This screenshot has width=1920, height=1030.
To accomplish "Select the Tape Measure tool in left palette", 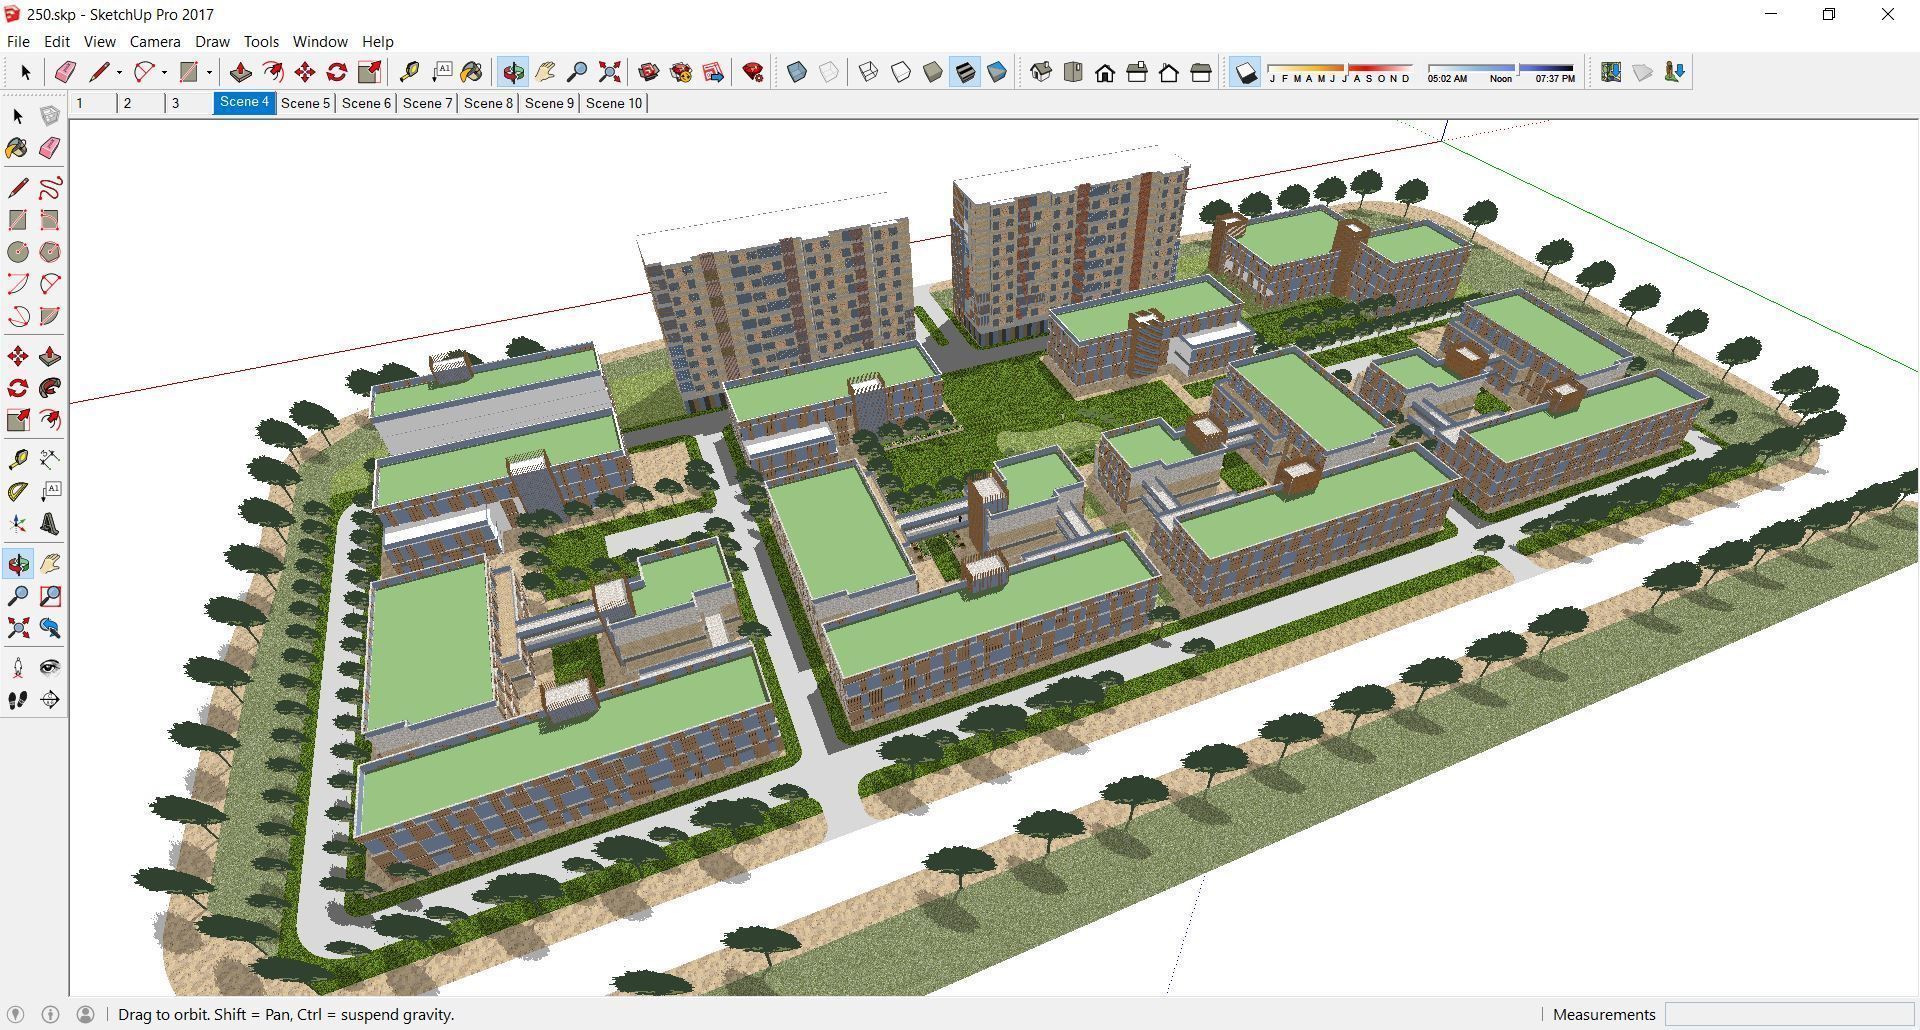I will pyautogui.click(x=18, y=459).
